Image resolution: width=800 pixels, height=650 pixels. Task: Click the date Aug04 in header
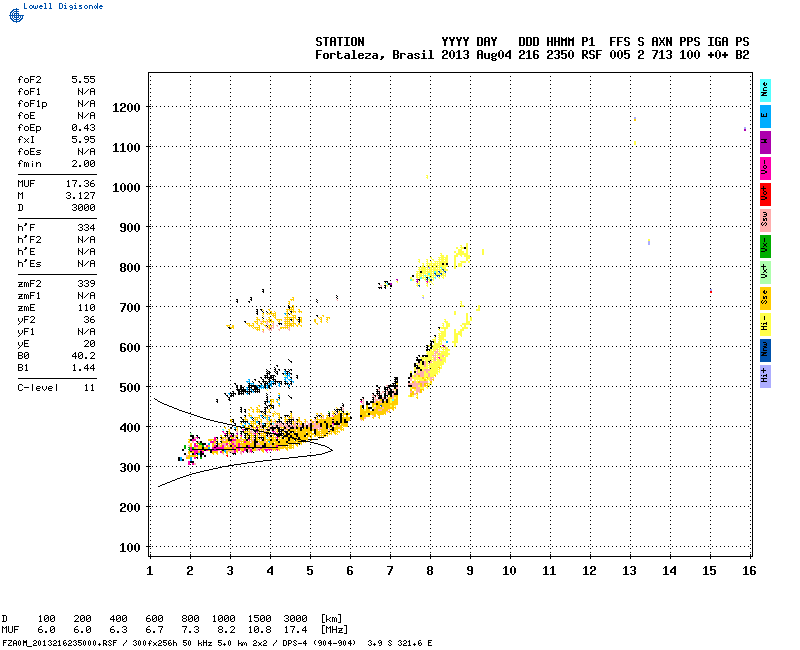493,55
